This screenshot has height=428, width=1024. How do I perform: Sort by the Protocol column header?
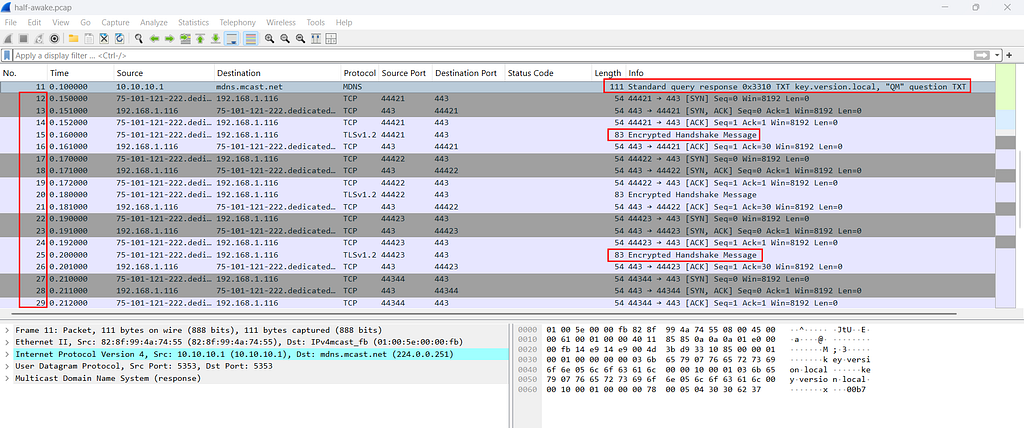coord(360,73)
